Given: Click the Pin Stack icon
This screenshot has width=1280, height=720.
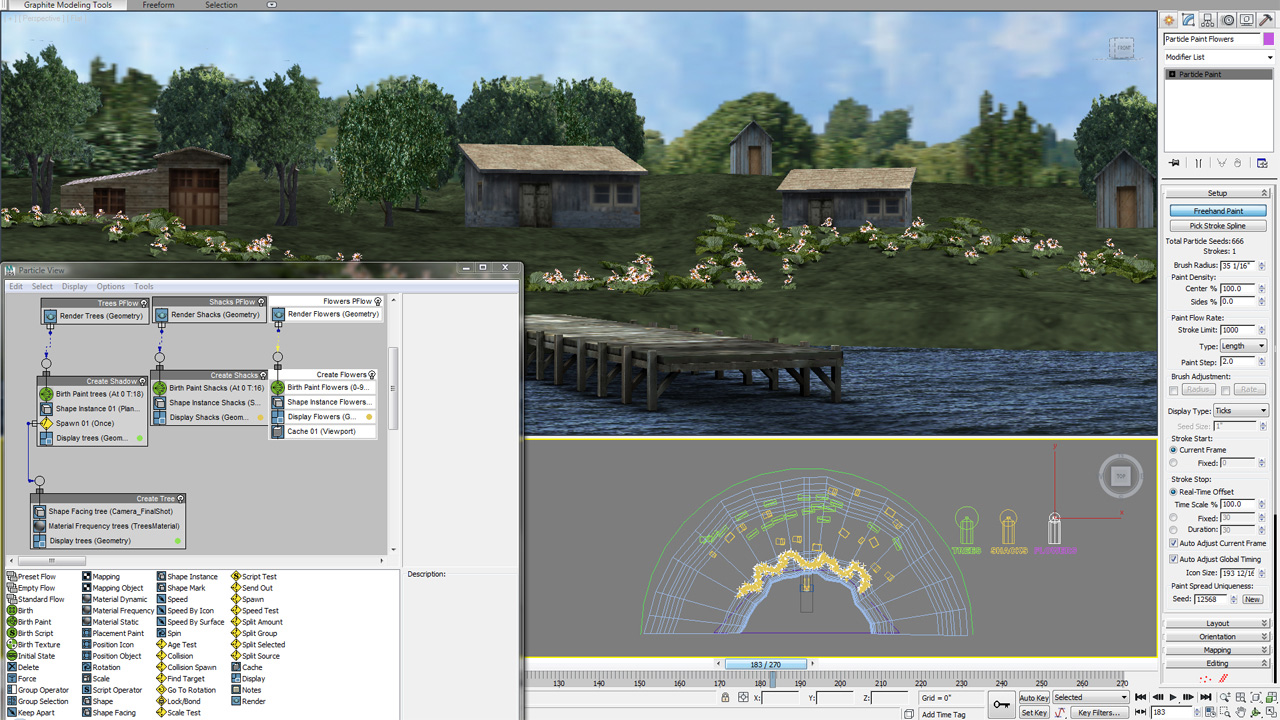Looking at the screenshot, I should point(1174,163).
